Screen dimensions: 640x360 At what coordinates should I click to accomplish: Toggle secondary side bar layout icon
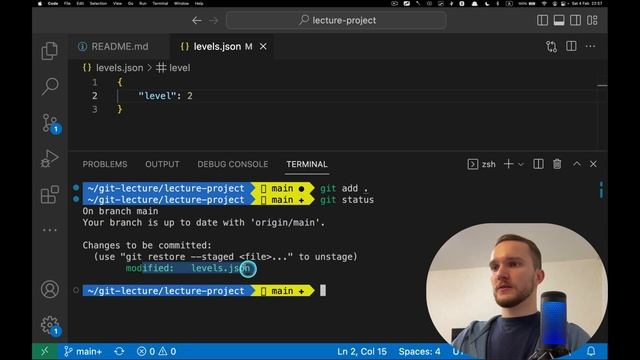click(576, 20)
